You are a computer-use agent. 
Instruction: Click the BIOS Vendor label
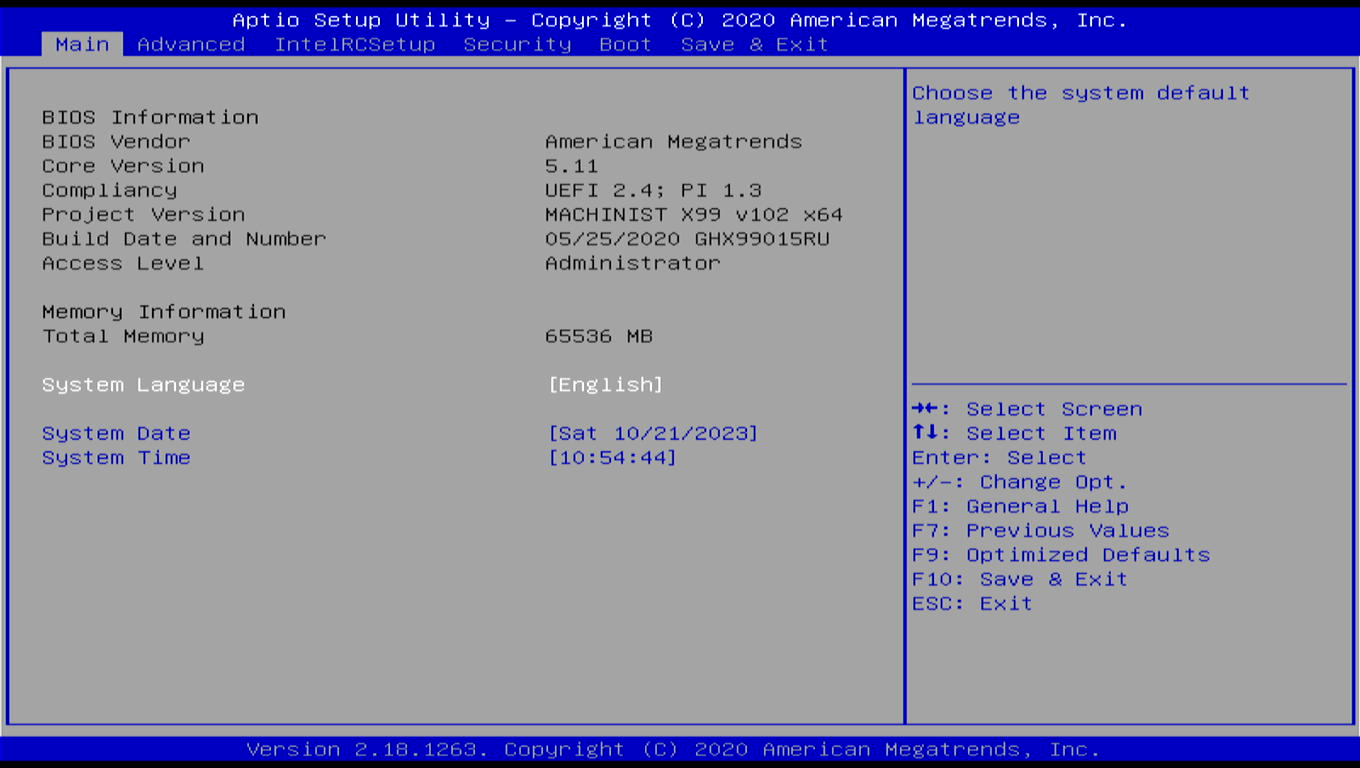[116, 142]
